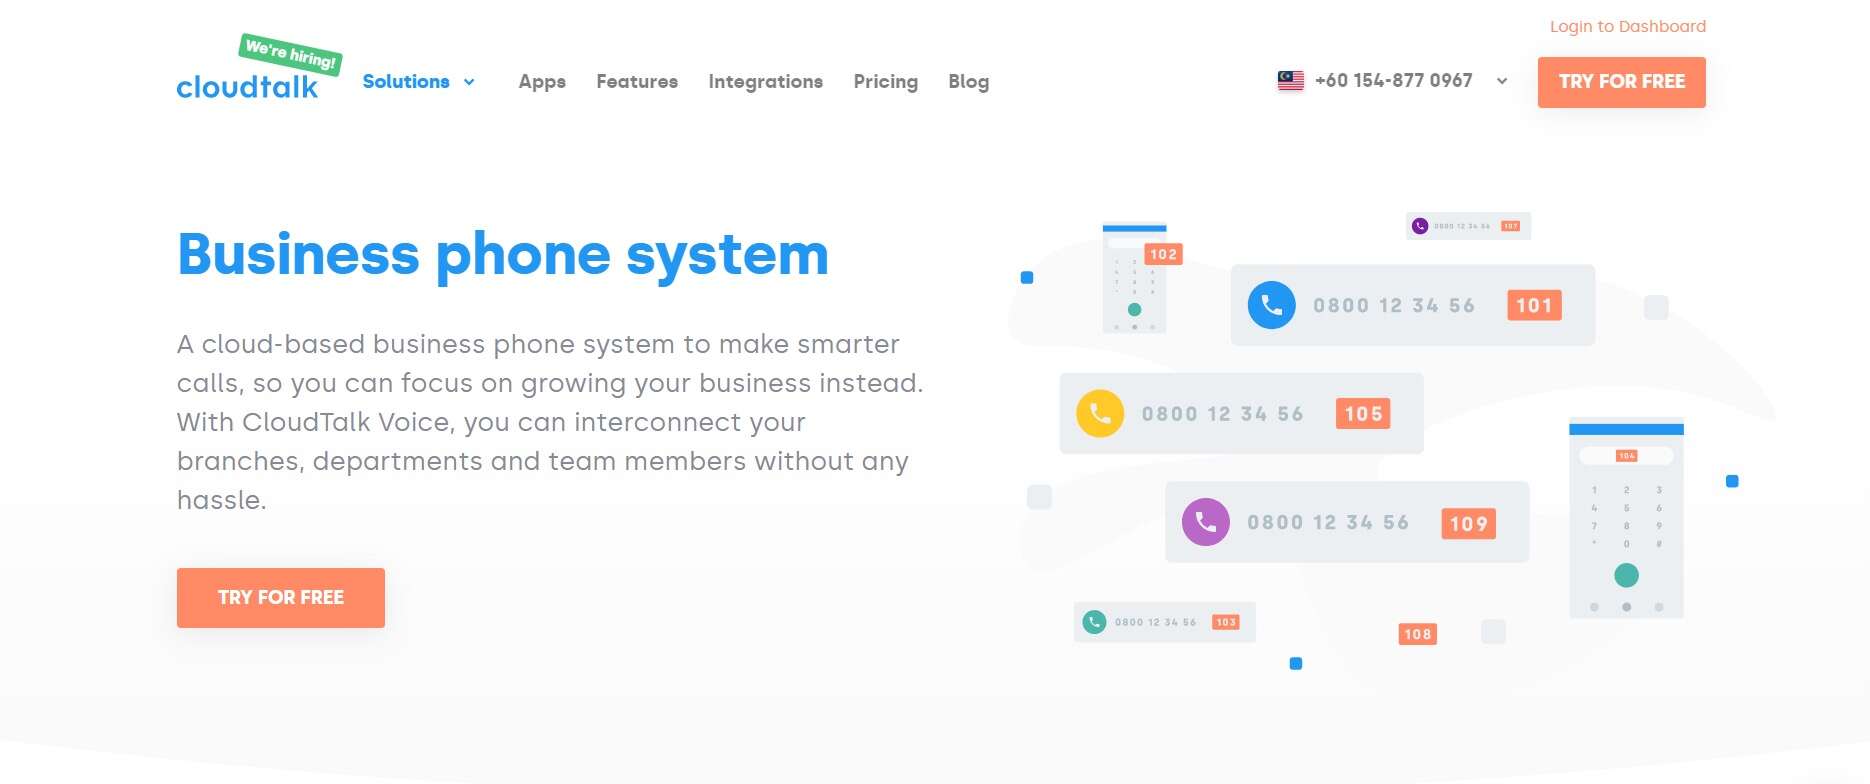View the Pricing page
Screen dimensions: 1870x784
(x=886, y=82)
